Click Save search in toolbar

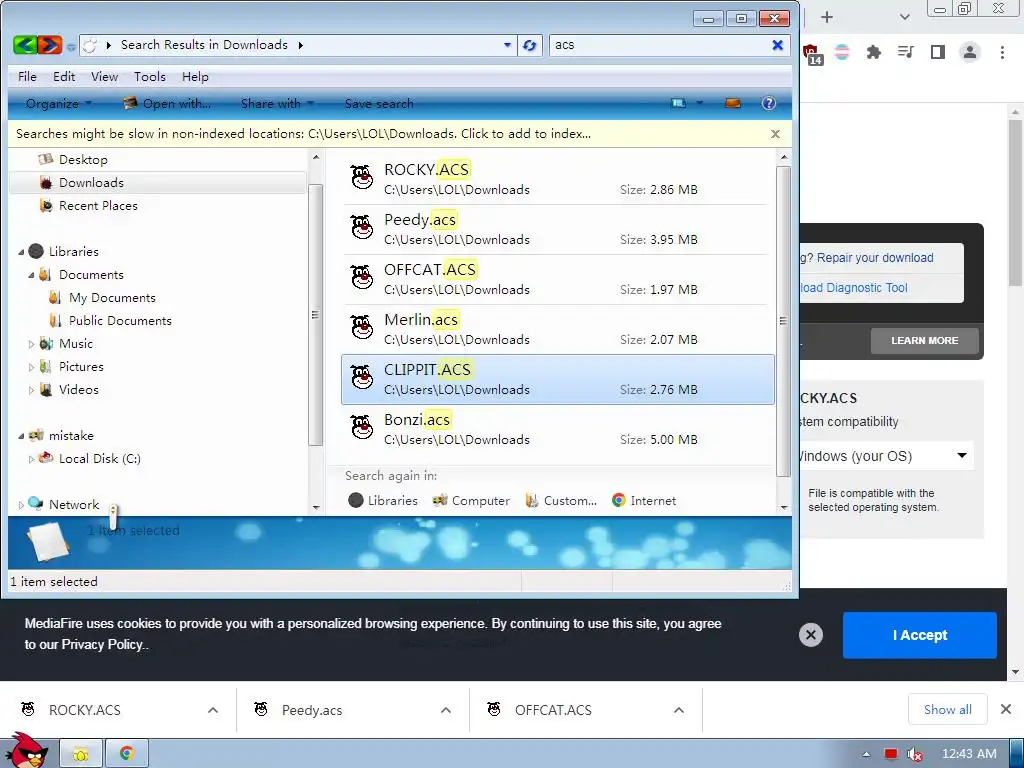click(x=379, y=103)
